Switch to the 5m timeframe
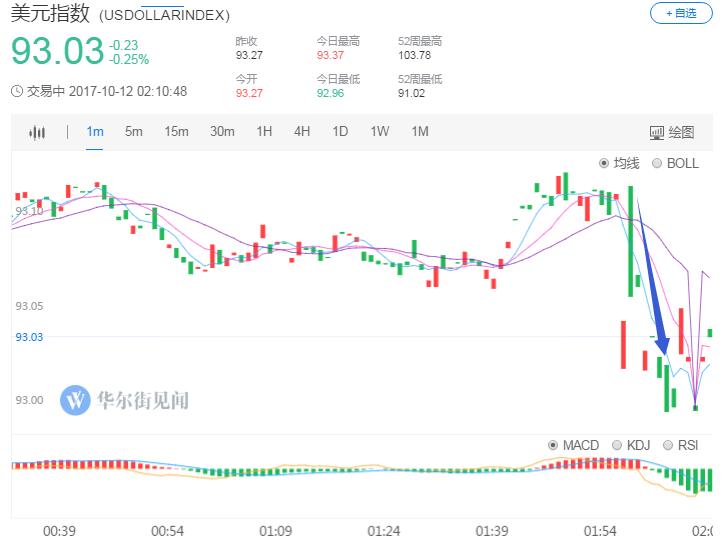This screenshot has height=542, width=727. click(x=134, y=132)
